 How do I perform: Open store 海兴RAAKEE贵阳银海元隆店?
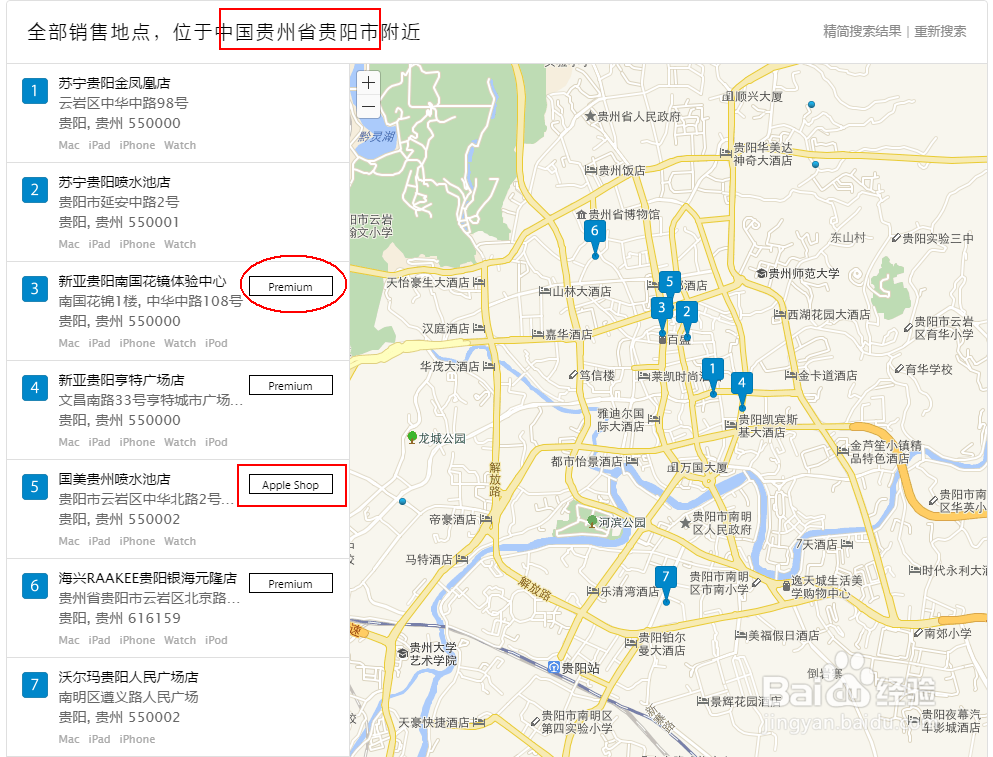(148, 578)
